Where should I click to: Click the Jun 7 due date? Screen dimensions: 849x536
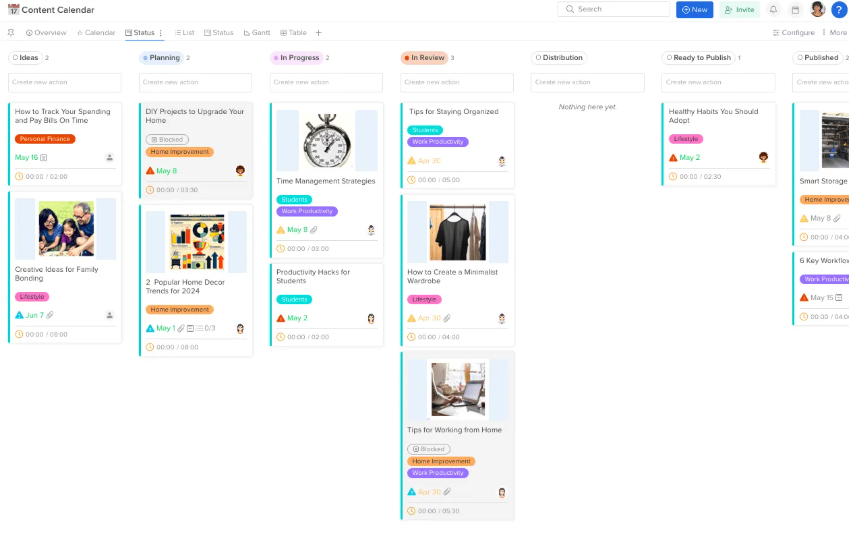35,315
